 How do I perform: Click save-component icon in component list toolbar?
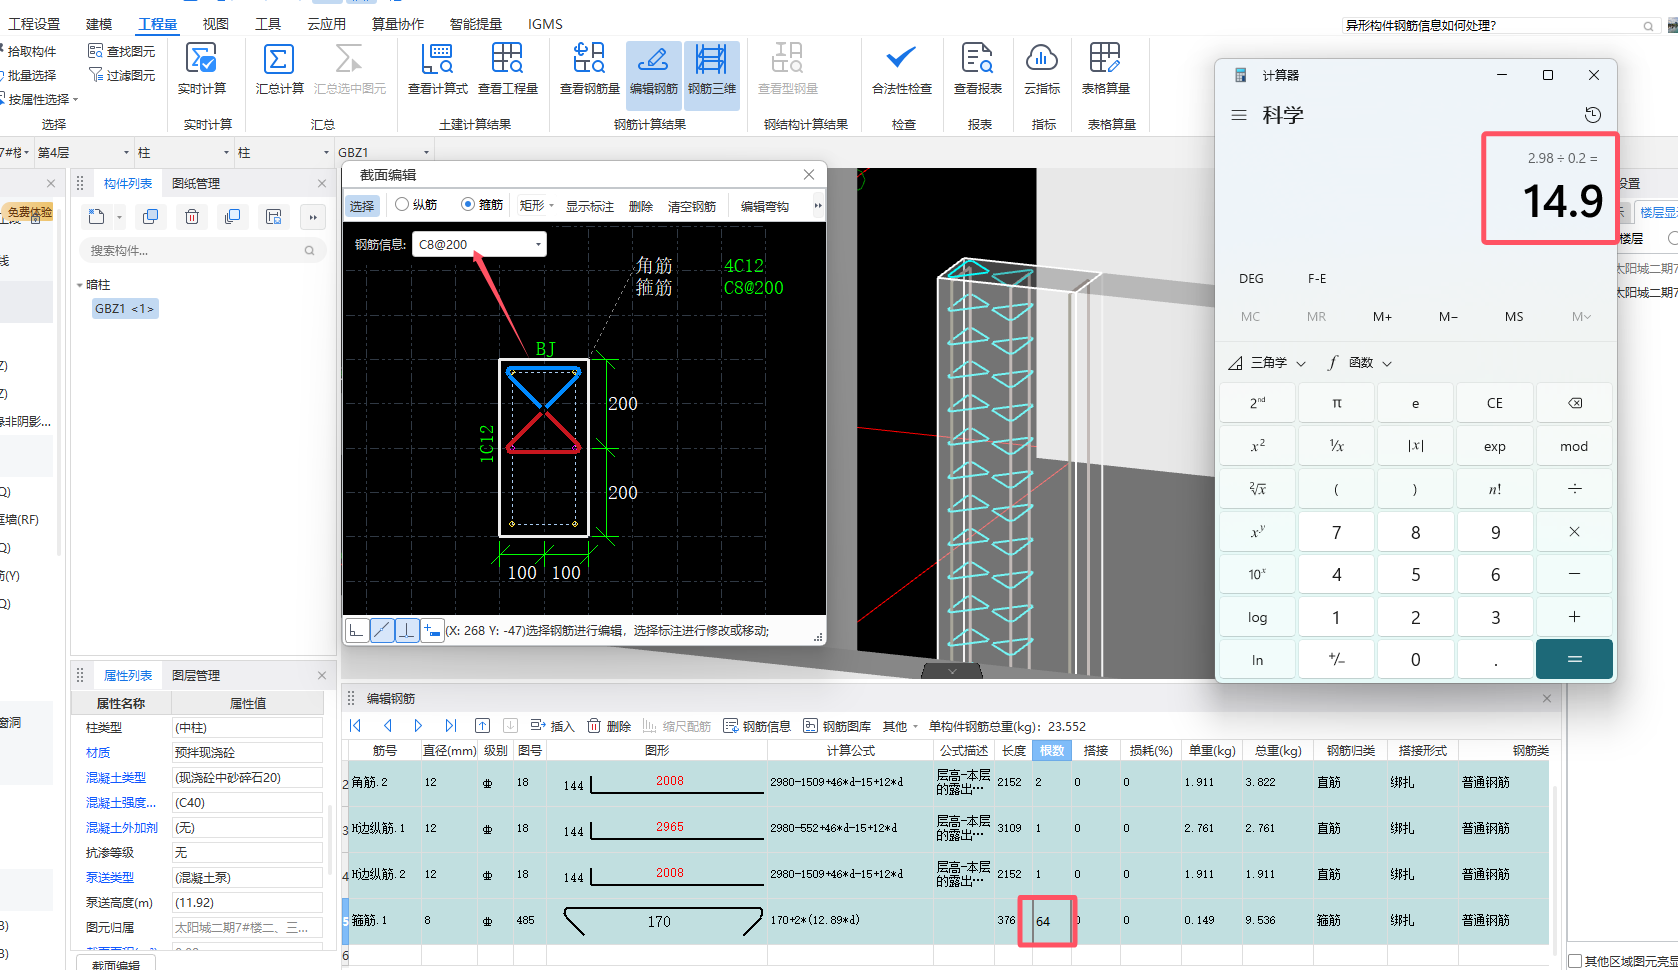(274, 217)
